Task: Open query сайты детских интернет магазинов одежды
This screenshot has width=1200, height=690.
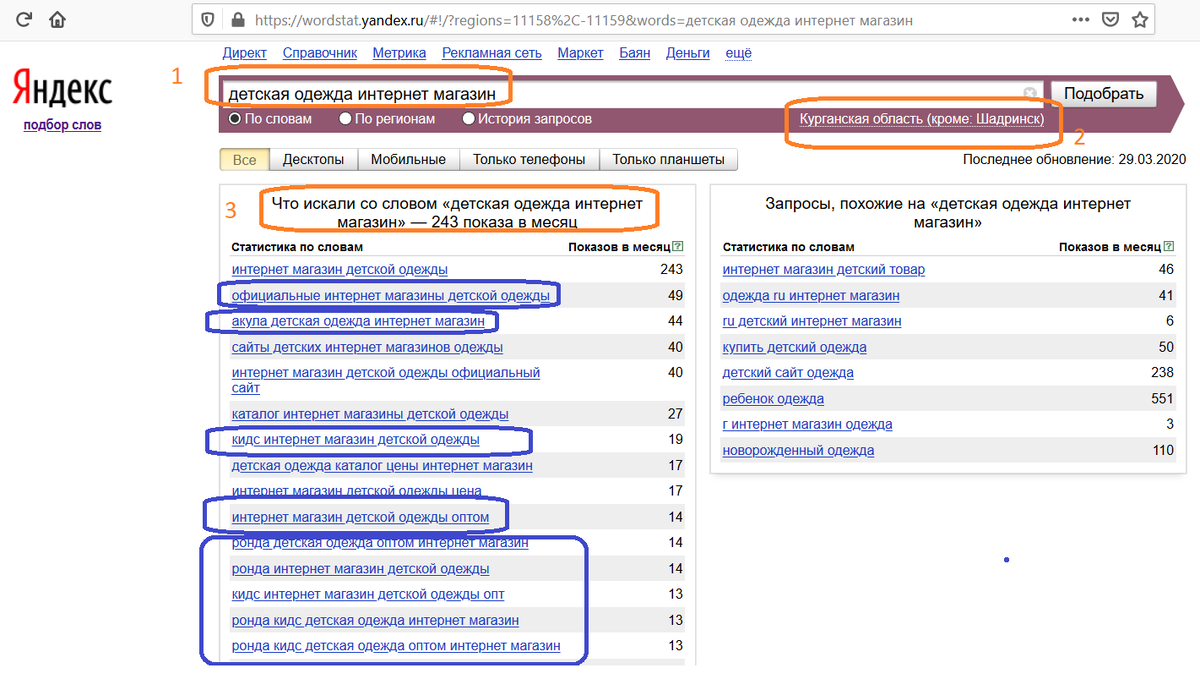Action: (x=367, y=347)
